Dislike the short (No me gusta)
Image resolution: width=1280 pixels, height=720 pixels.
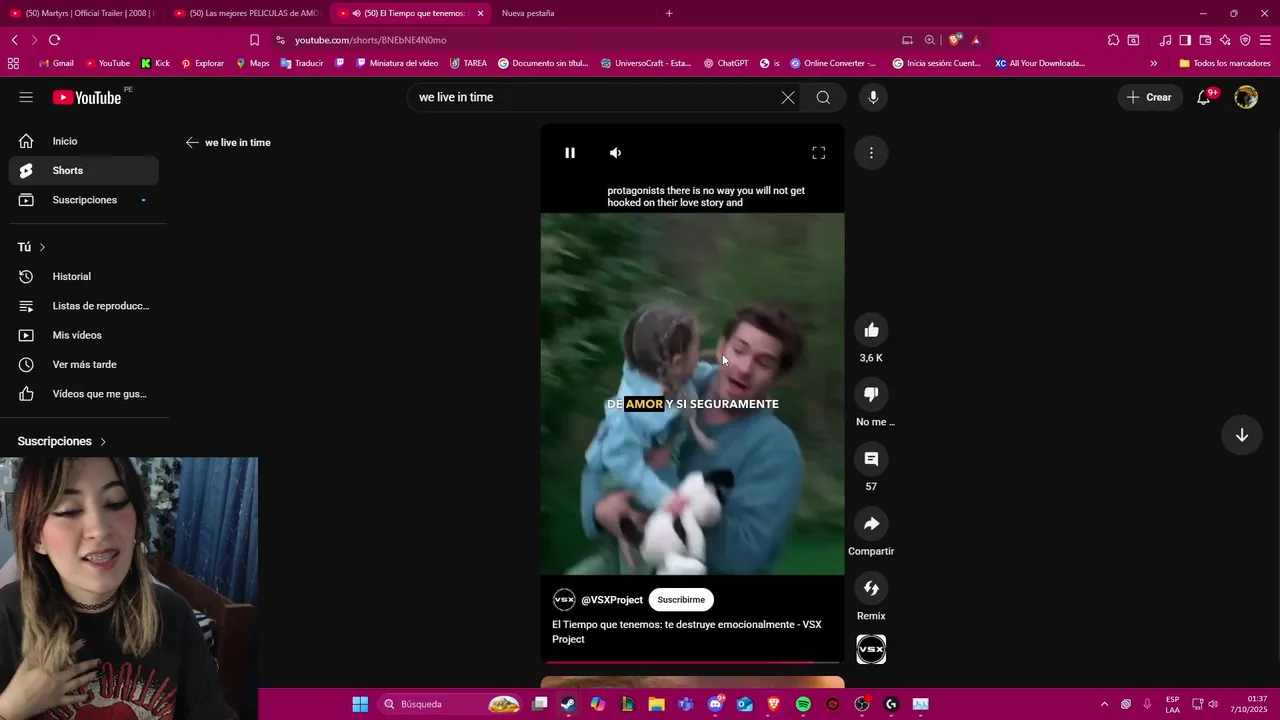click(871, 394)
